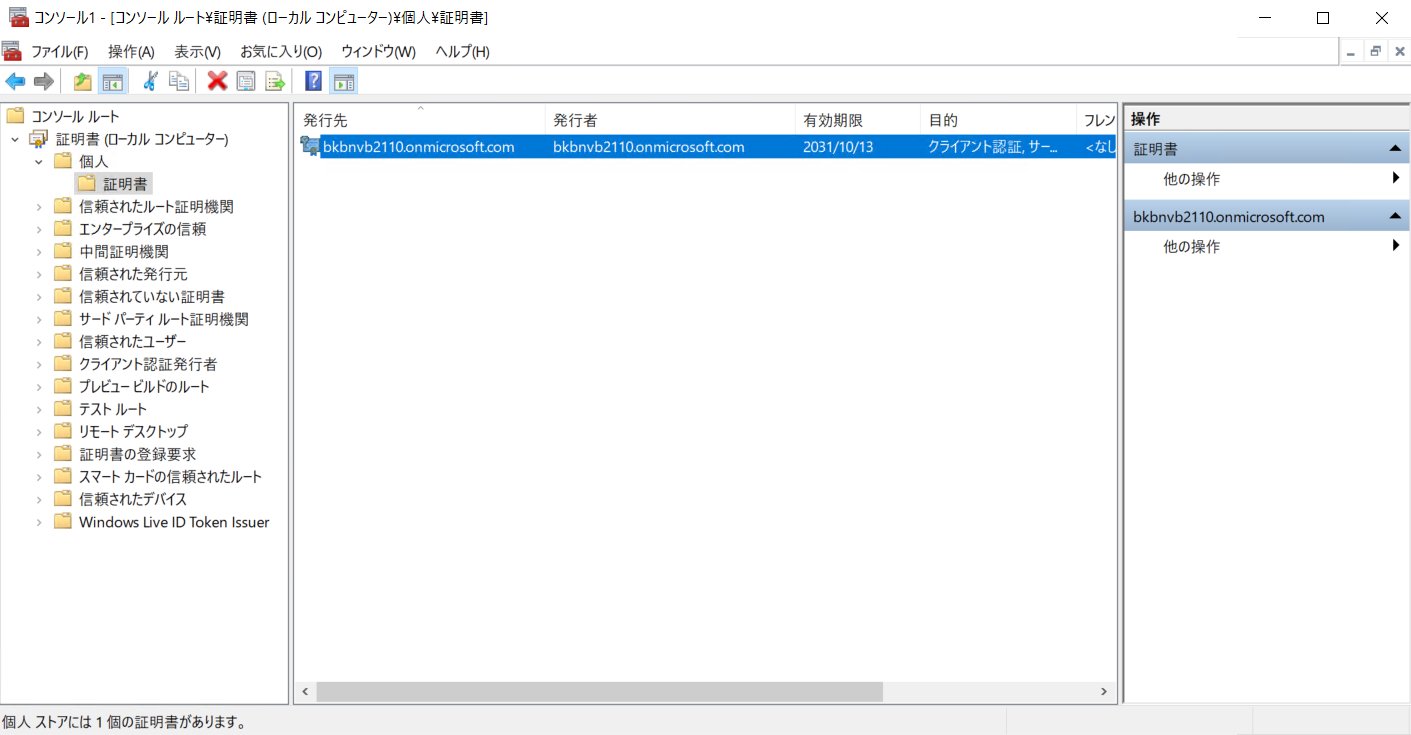Click the クライアント認証 purpose cell

tap(992, 147)
